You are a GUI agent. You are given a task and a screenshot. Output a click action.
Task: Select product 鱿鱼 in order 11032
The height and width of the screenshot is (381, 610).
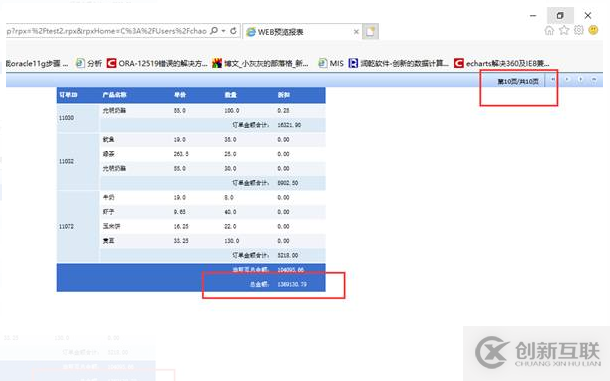click(109, 139)
